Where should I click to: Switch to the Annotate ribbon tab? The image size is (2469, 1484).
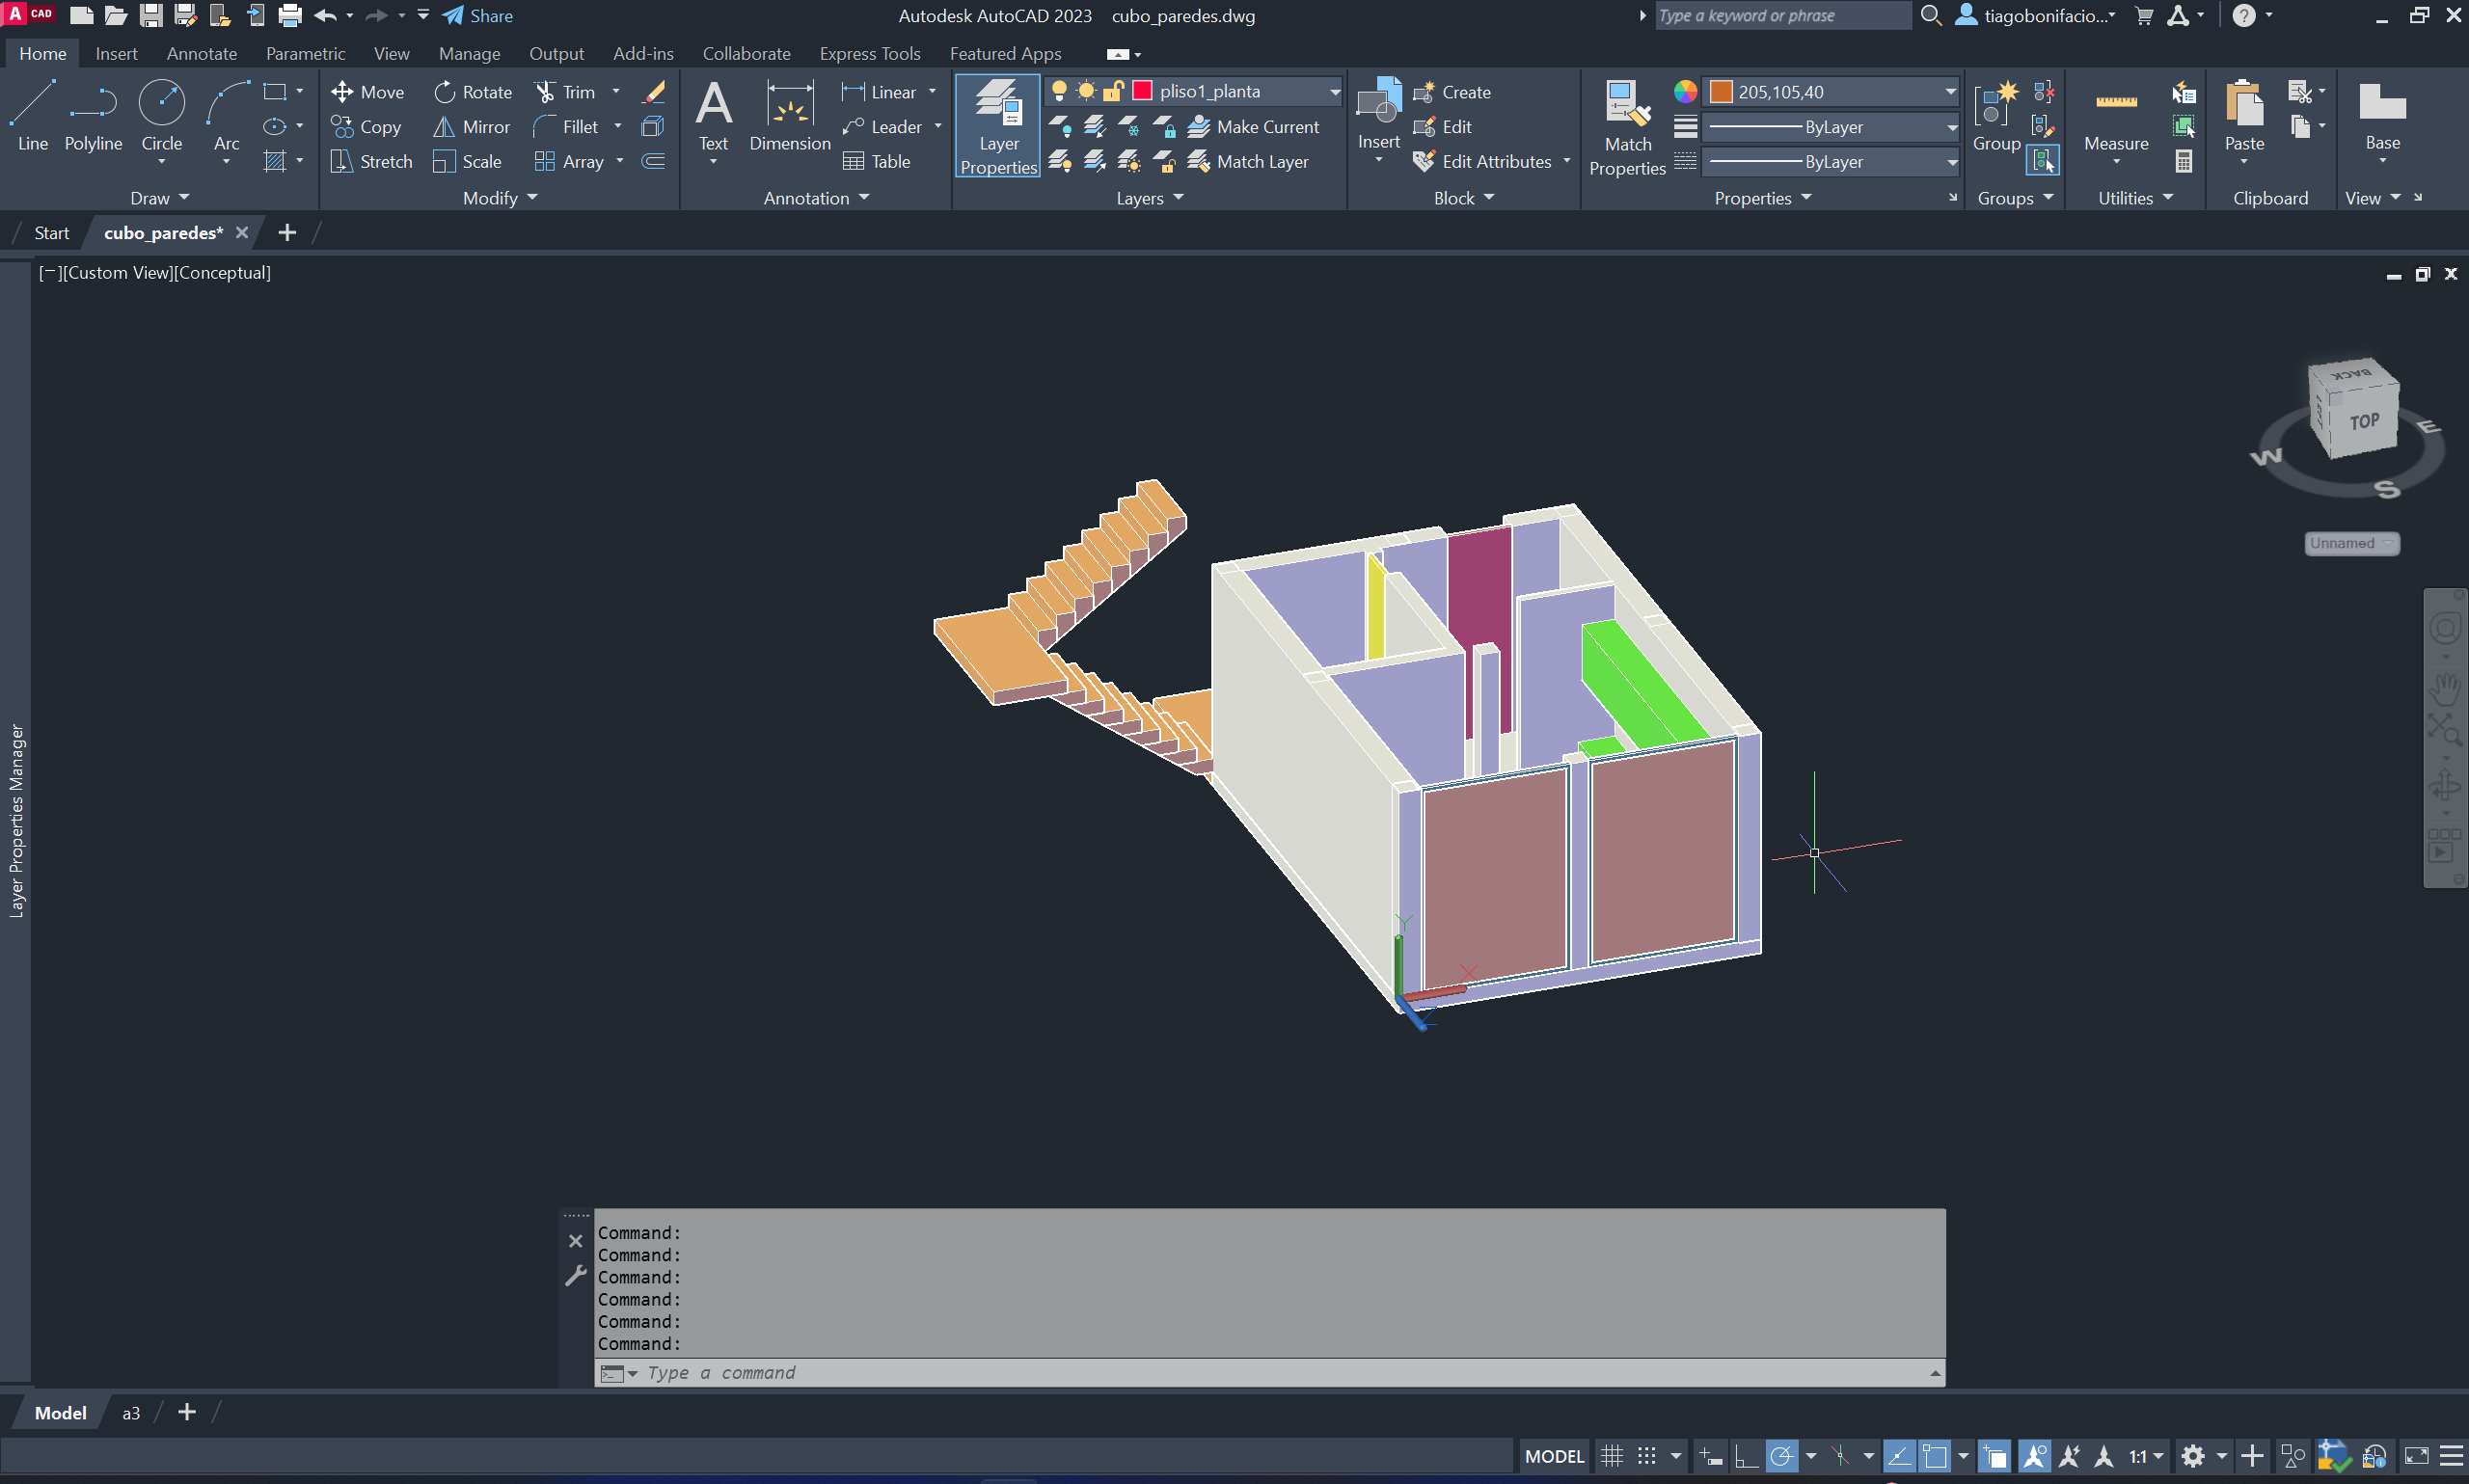201,53
